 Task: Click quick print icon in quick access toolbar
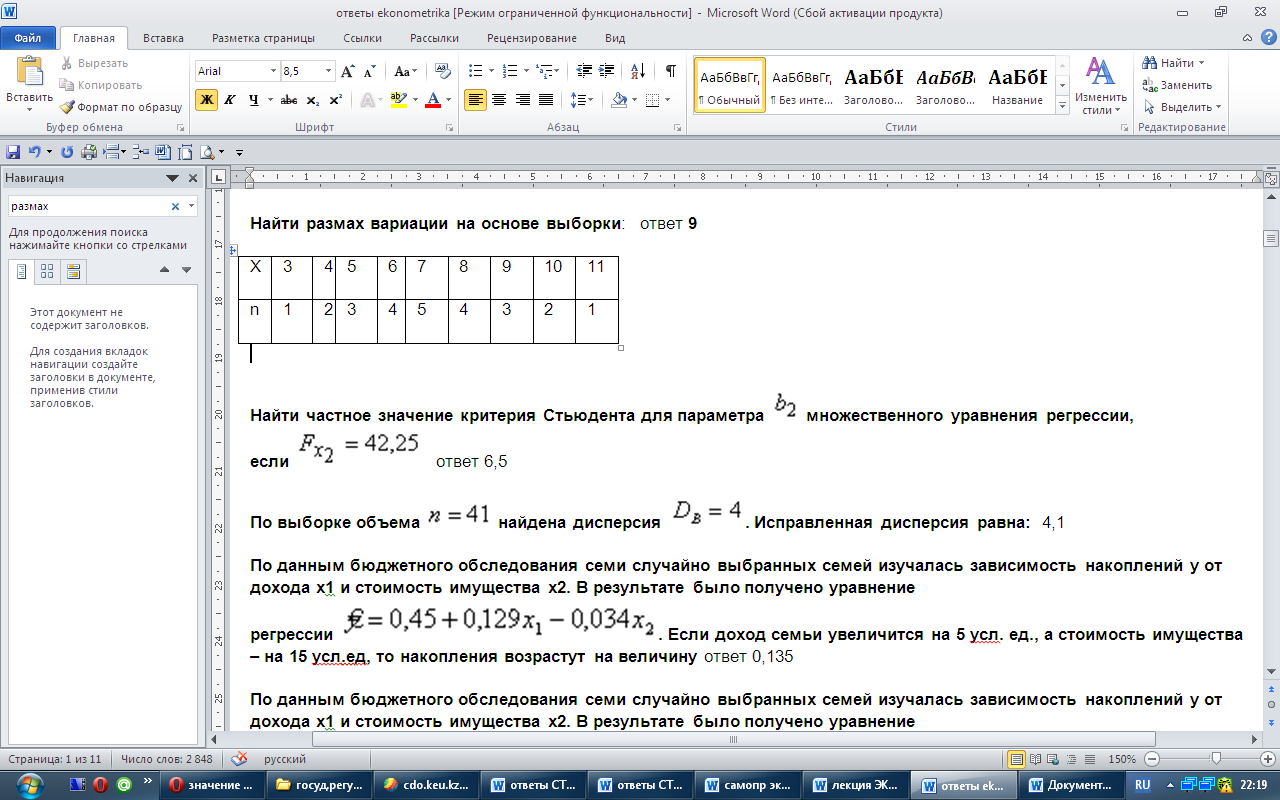tap(89, 152)
